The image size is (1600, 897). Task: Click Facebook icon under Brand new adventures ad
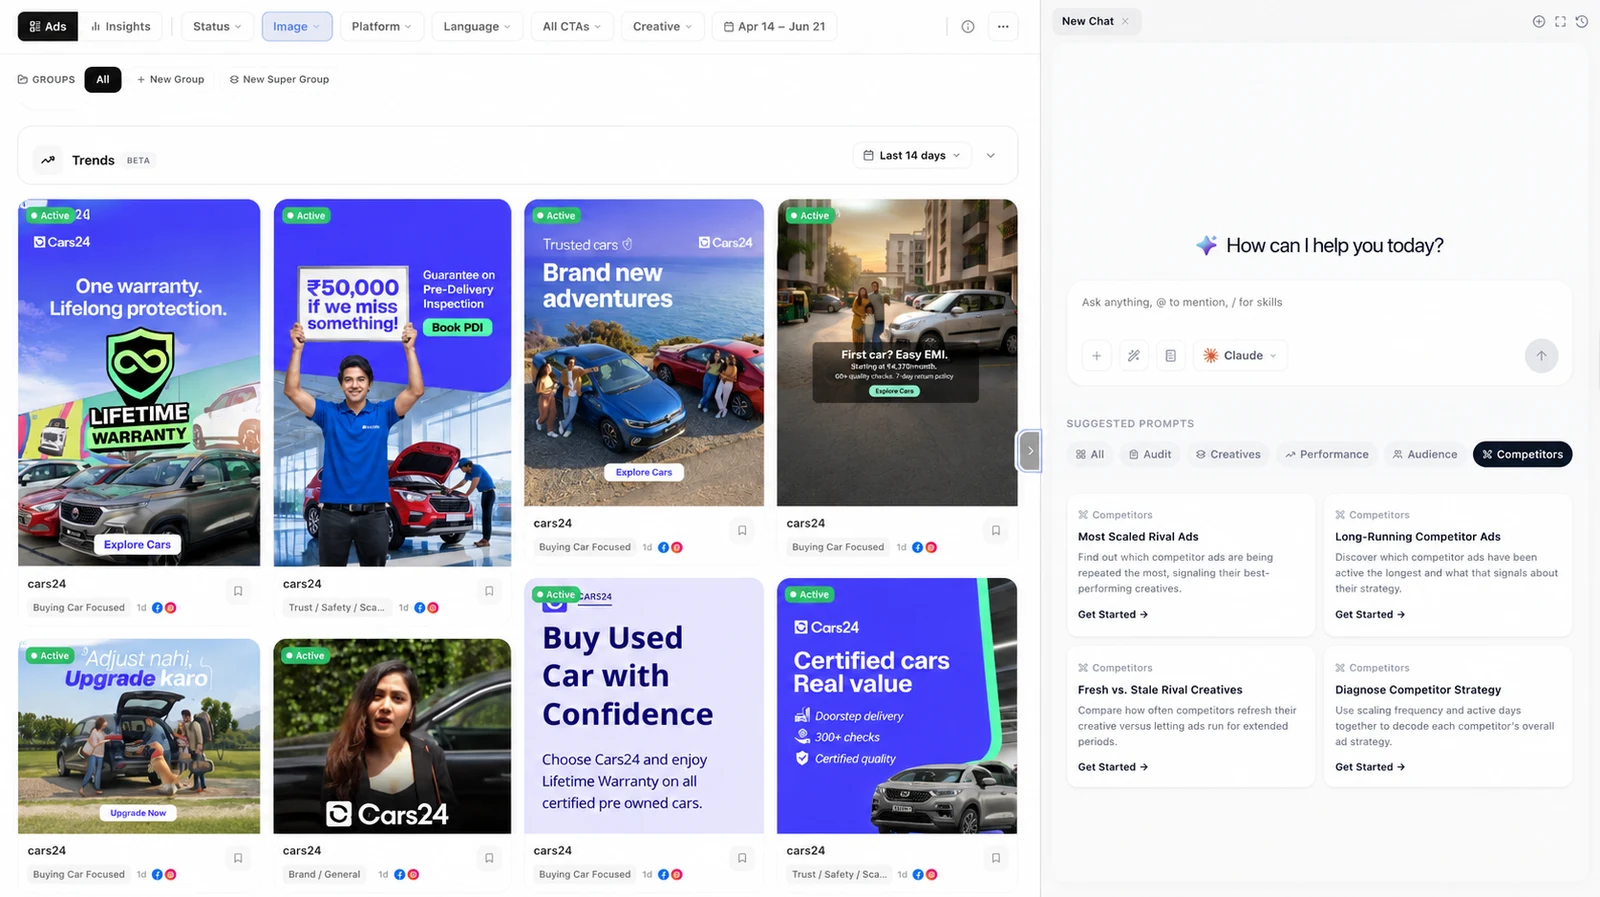pyautogui.click(x=663, y=547)
